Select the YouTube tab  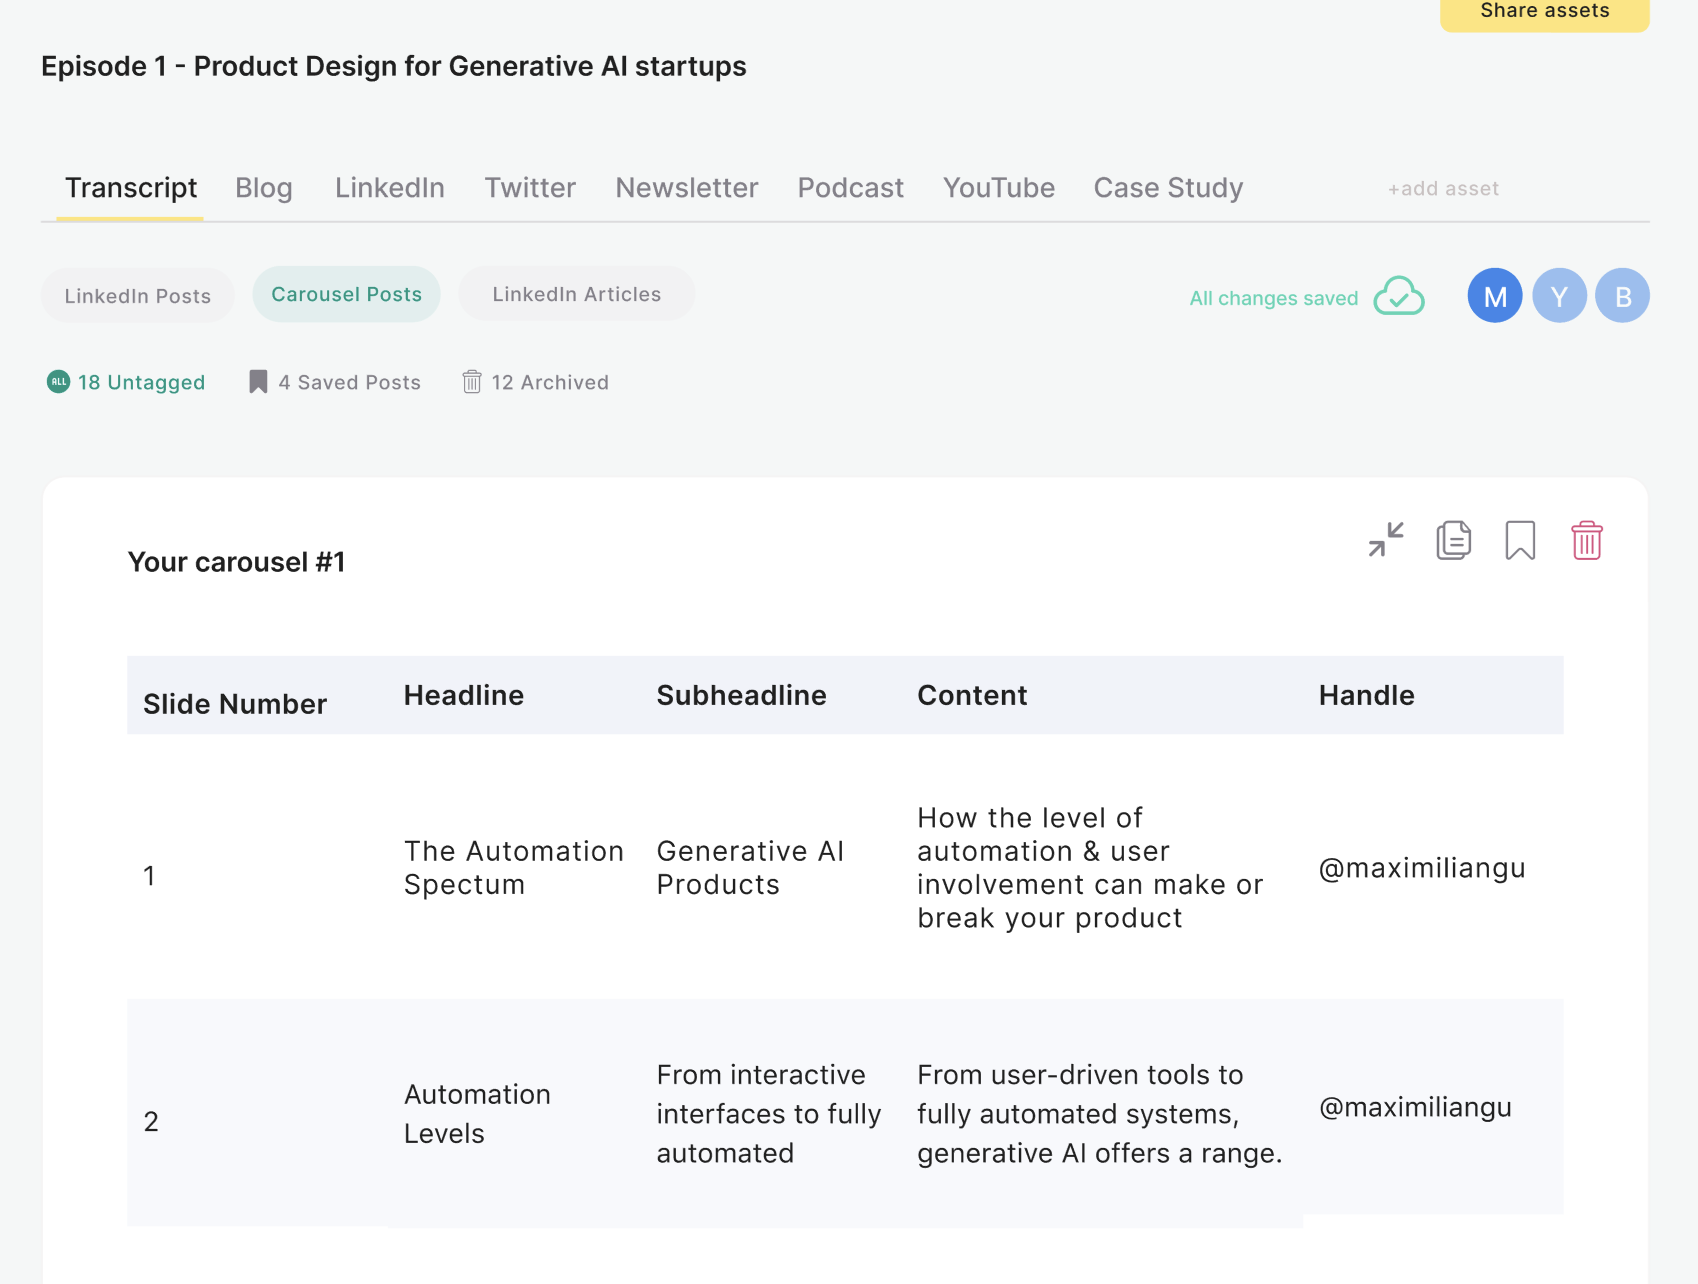[998, 188]
